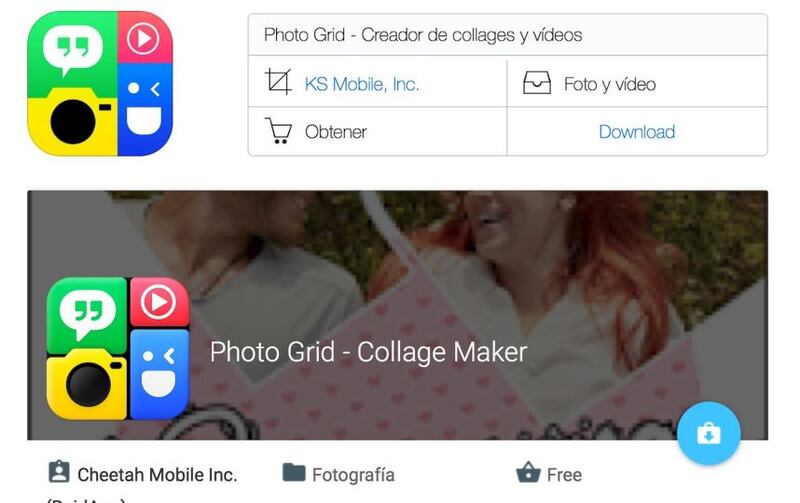
Task: Click the Download link
Action: pos(637,132)
